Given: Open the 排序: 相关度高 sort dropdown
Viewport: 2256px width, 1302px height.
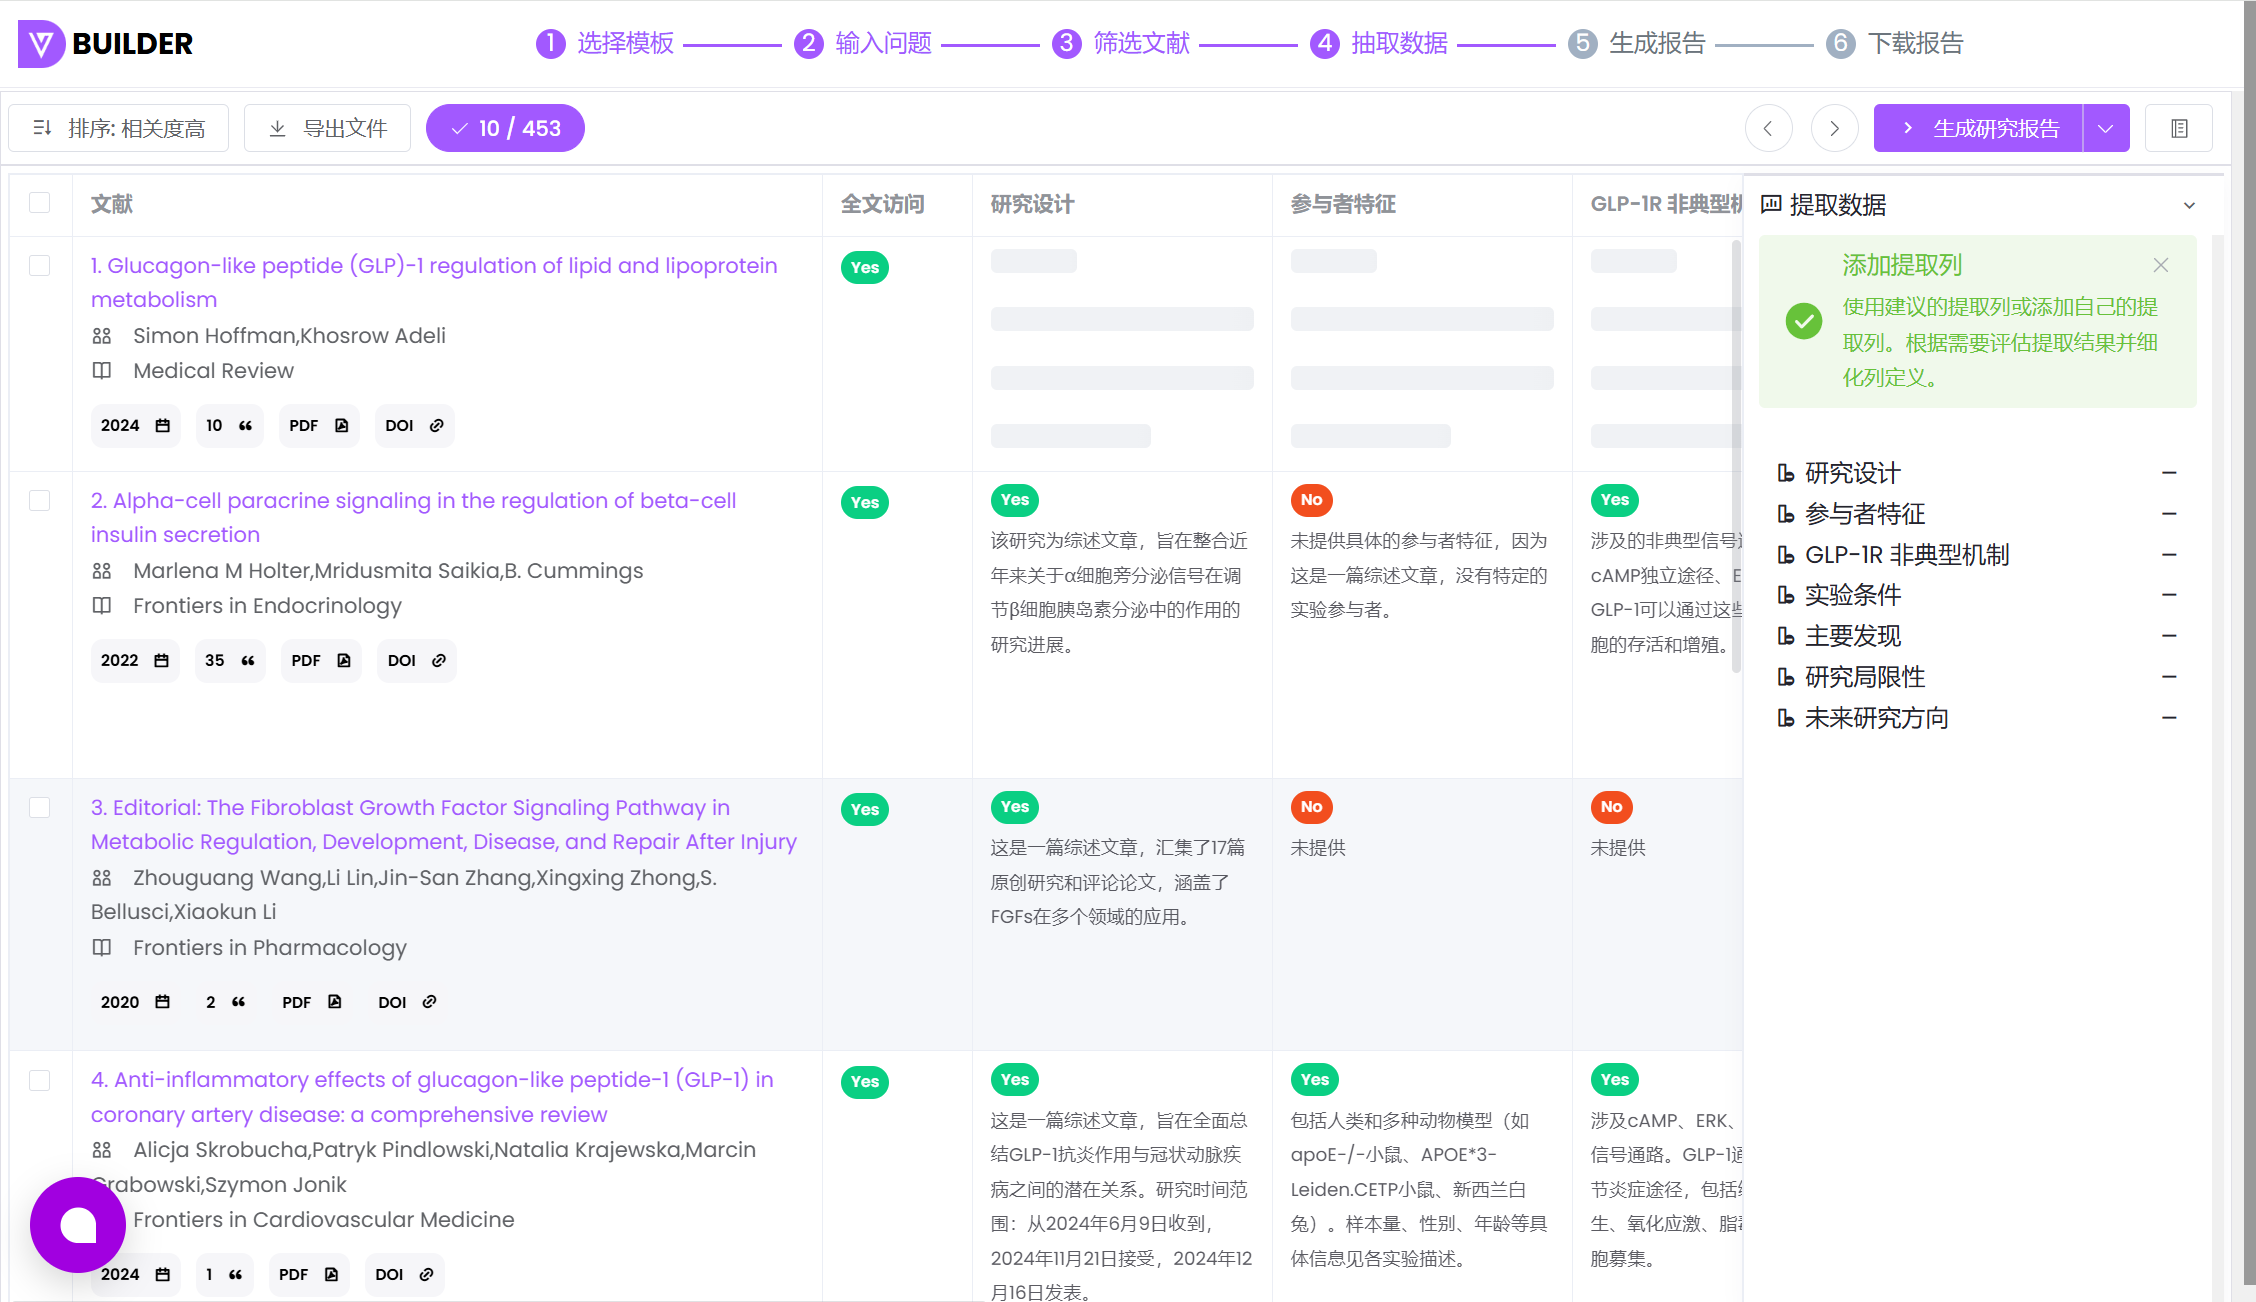Looking at the screenshot, I should 119,128.
